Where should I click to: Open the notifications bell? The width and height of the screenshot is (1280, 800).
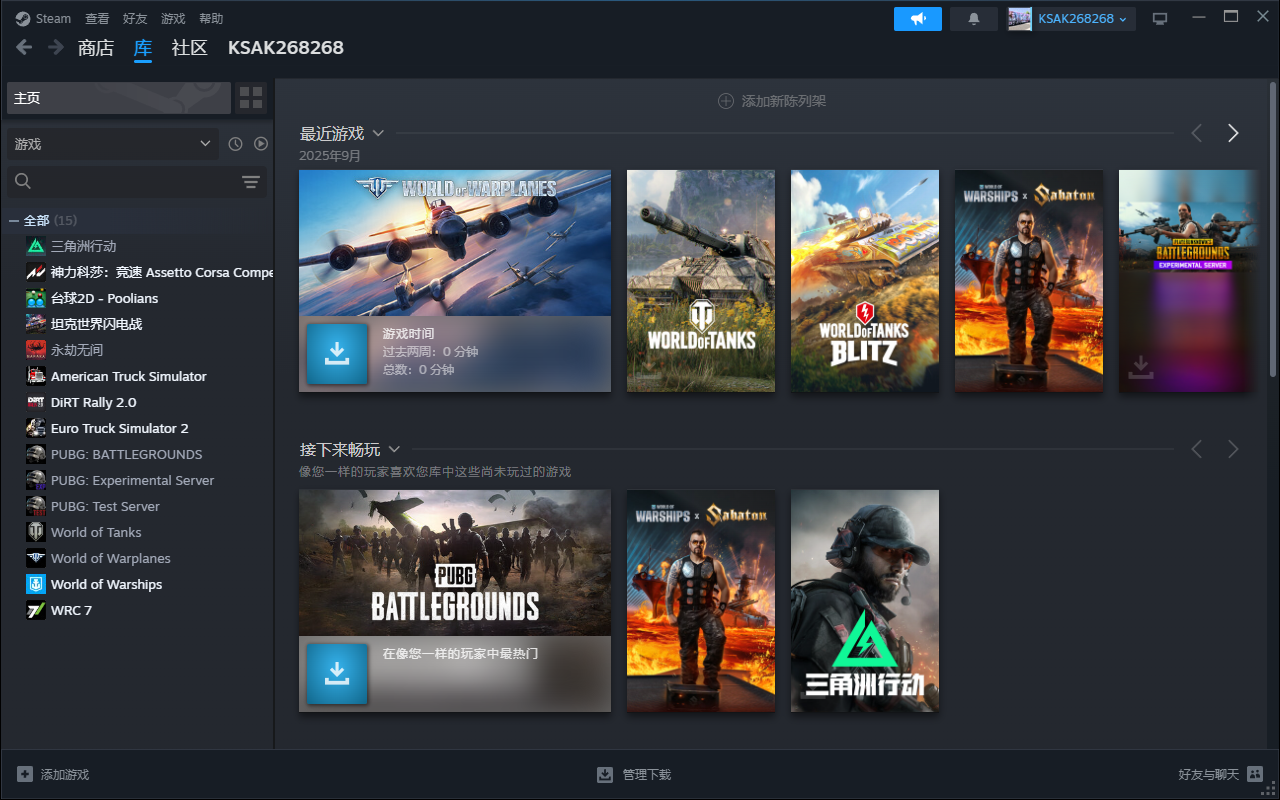973,19
